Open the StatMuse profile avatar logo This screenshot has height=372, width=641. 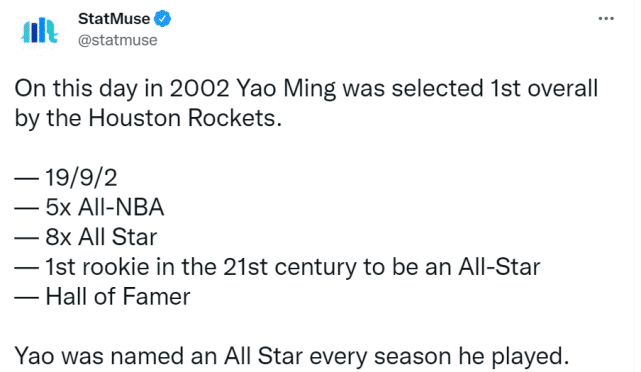point(39,31)
